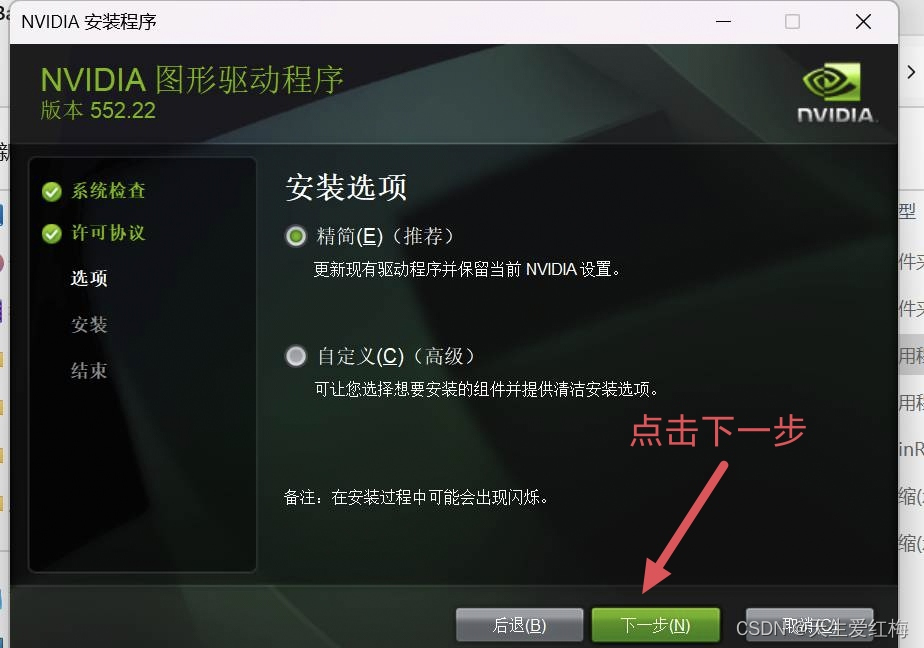Click the NVIDIA 图形驱动程序 title banner
The height and width of the screenshot is (648, 924).
pos(192,80)
